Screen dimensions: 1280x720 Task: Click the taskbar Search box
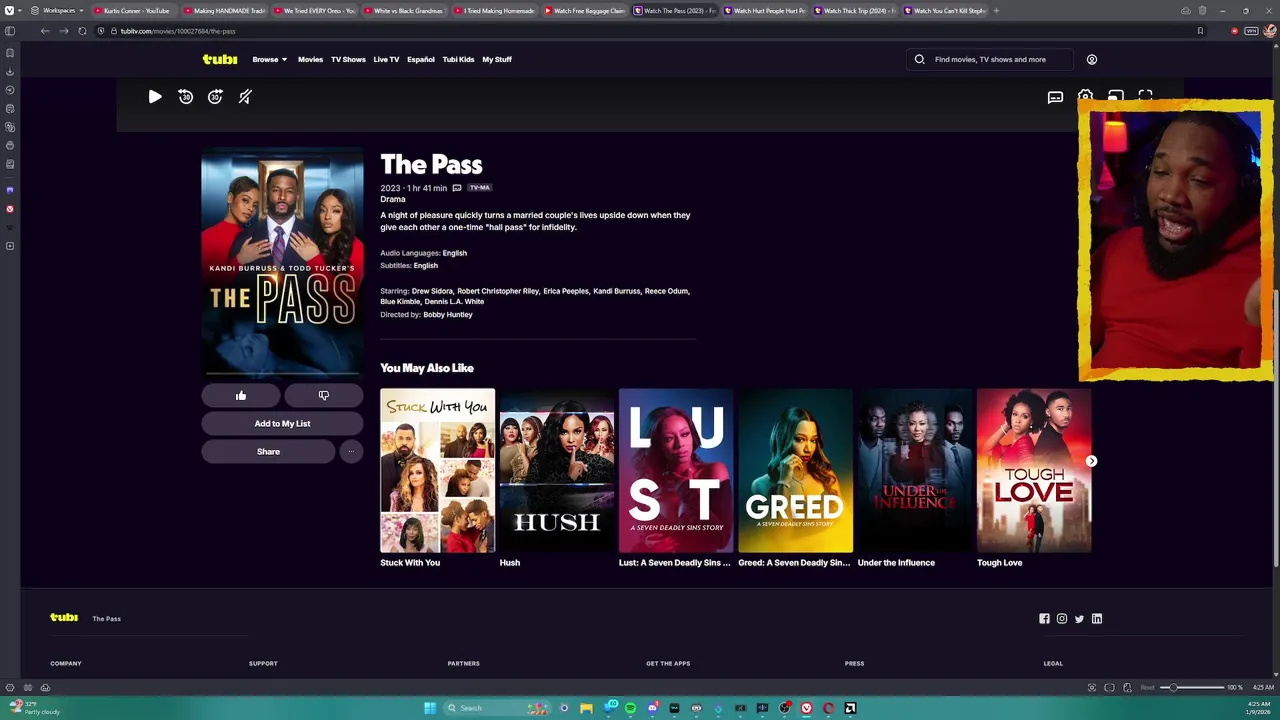tap(497, 708)
